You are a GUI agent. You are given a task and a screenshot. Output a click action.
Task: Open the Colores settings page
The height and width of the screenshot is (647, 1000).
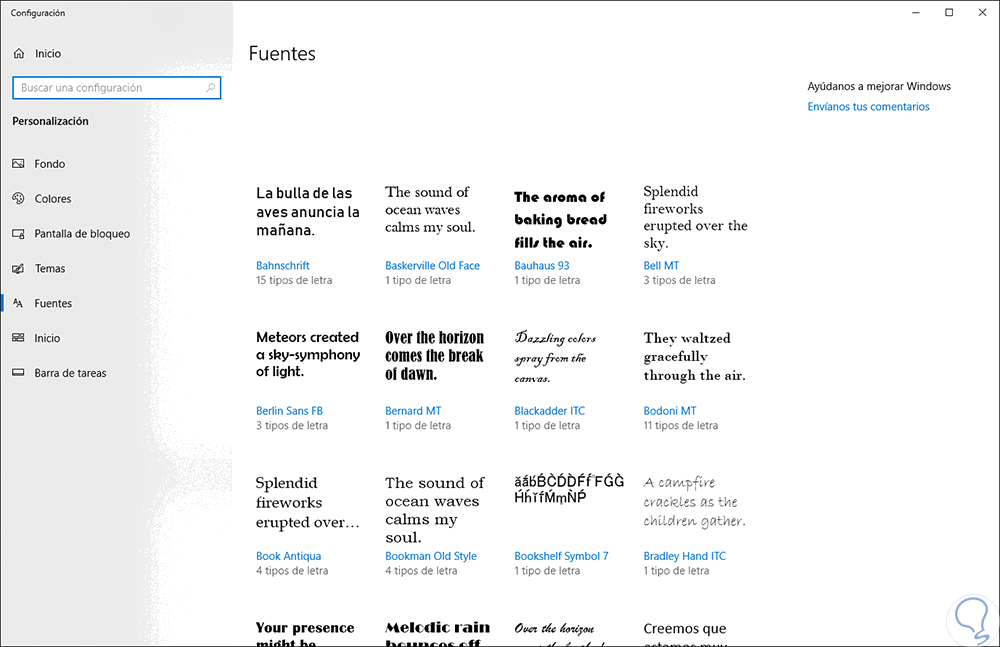(x=53, y=199)
